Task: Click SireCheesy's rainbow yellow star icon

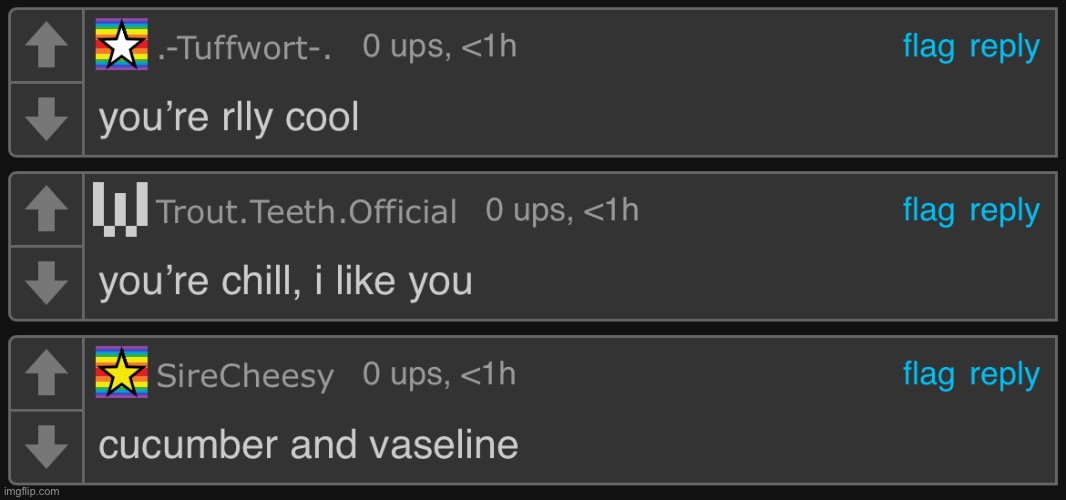Action: (121, 372)
